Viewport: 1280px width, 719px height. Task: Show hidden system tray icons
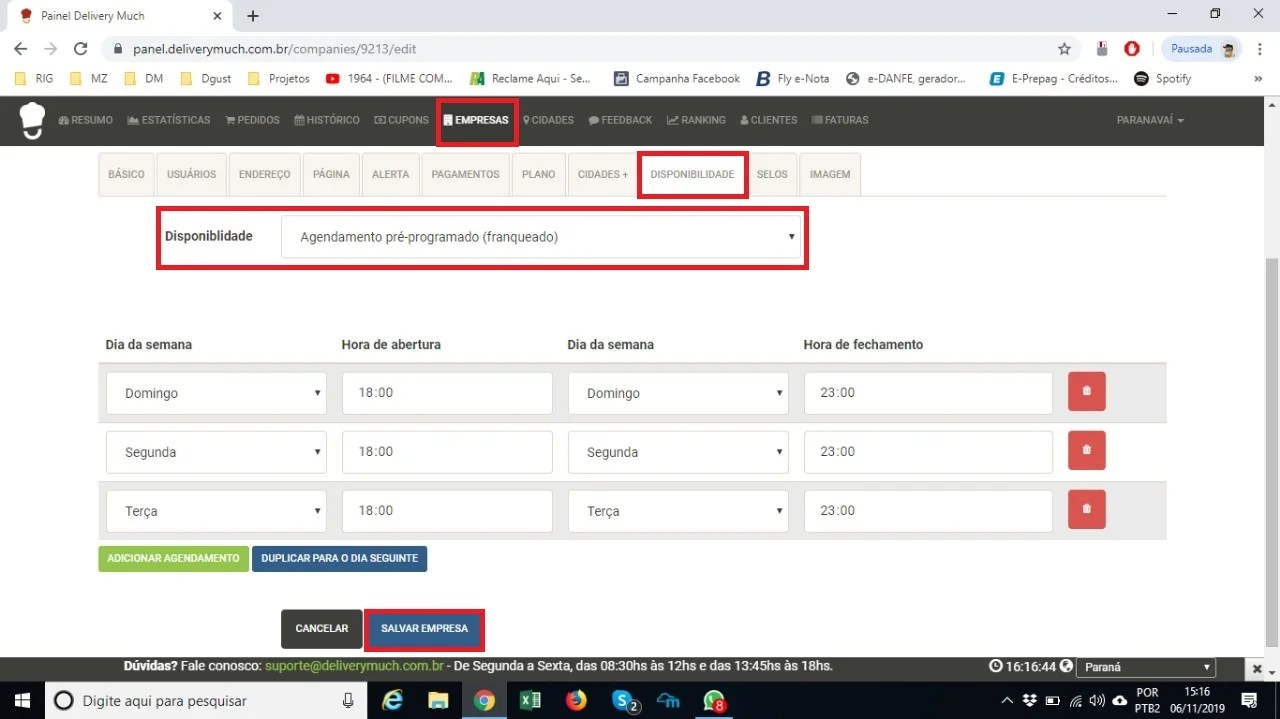[1007, 700]
